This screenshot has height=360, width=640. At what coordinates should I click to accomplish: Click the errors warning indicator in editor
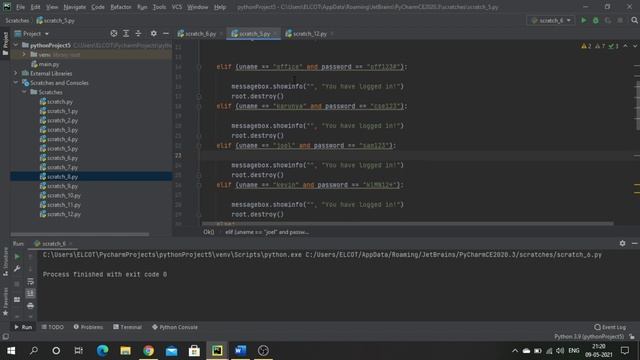click(600, 46)
